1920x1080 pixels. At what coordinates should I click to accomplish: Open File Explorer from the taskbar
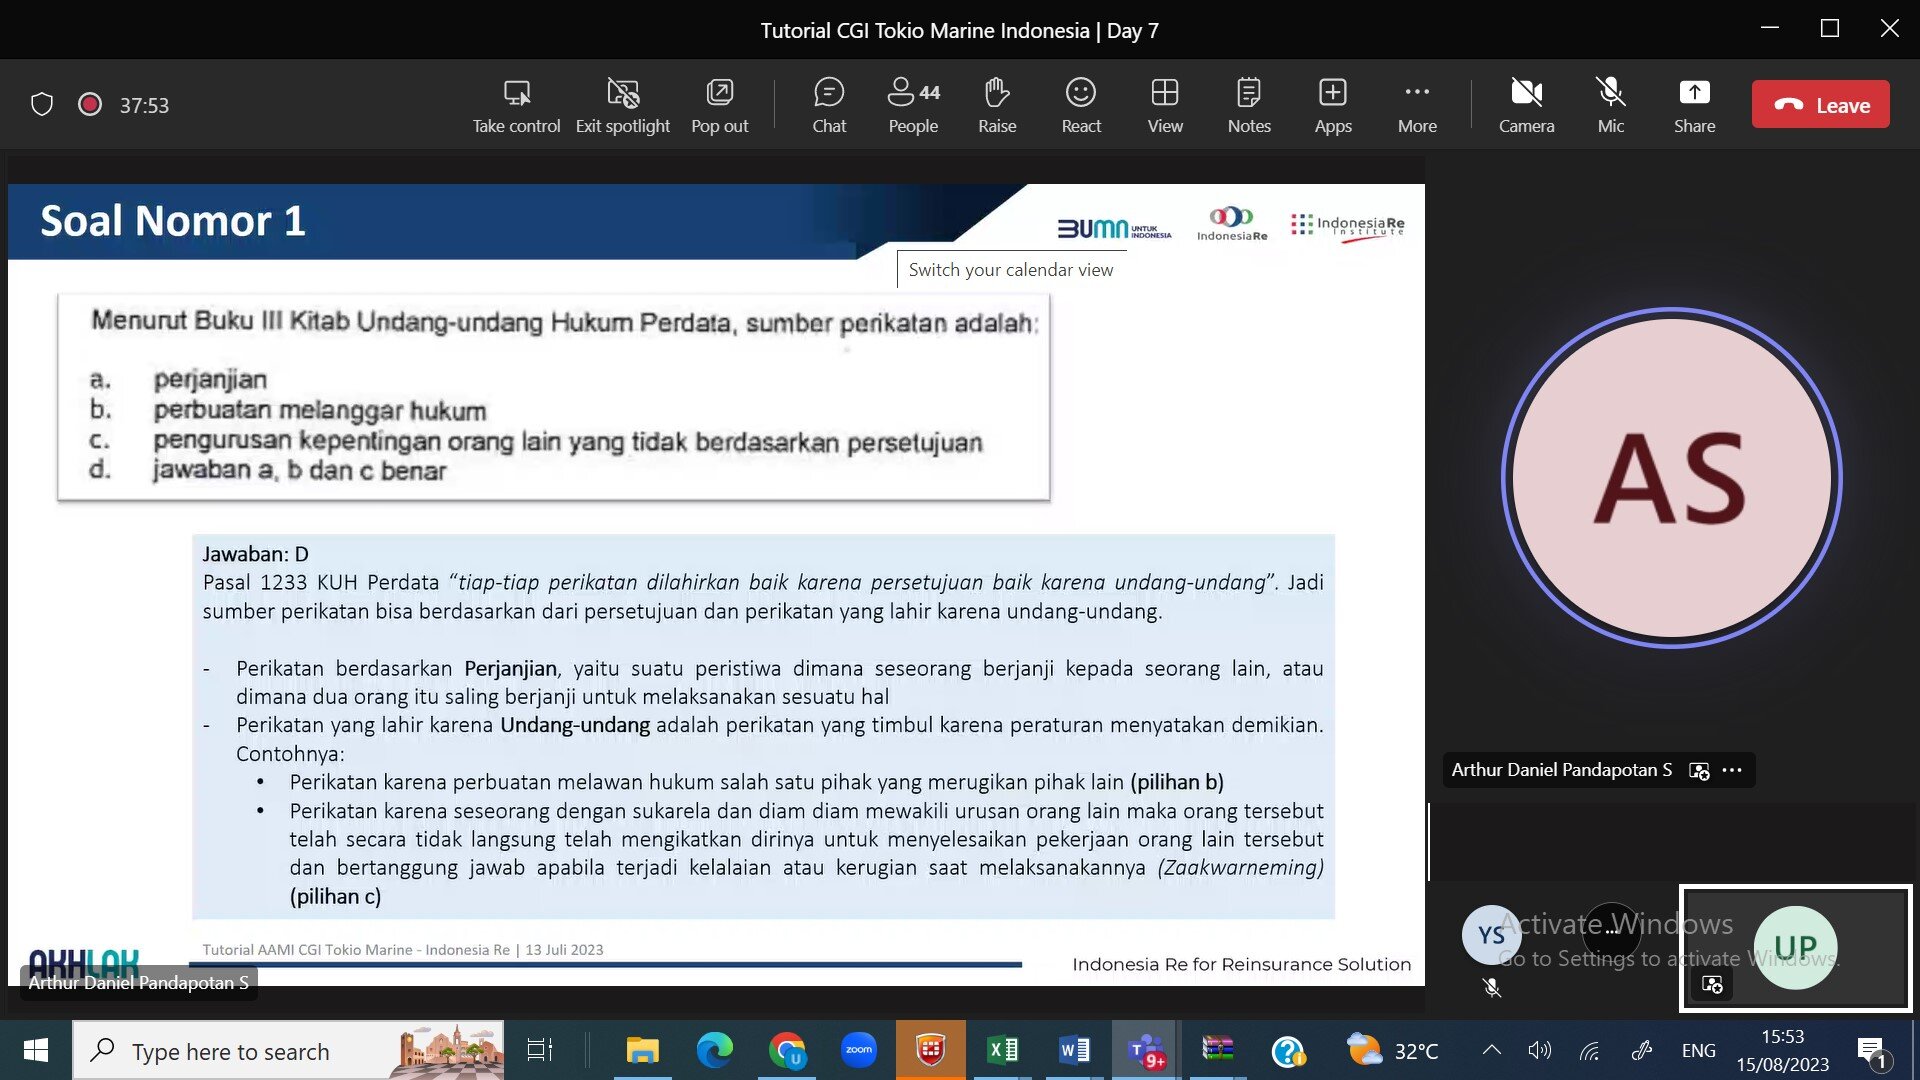tap(642, 1050)
